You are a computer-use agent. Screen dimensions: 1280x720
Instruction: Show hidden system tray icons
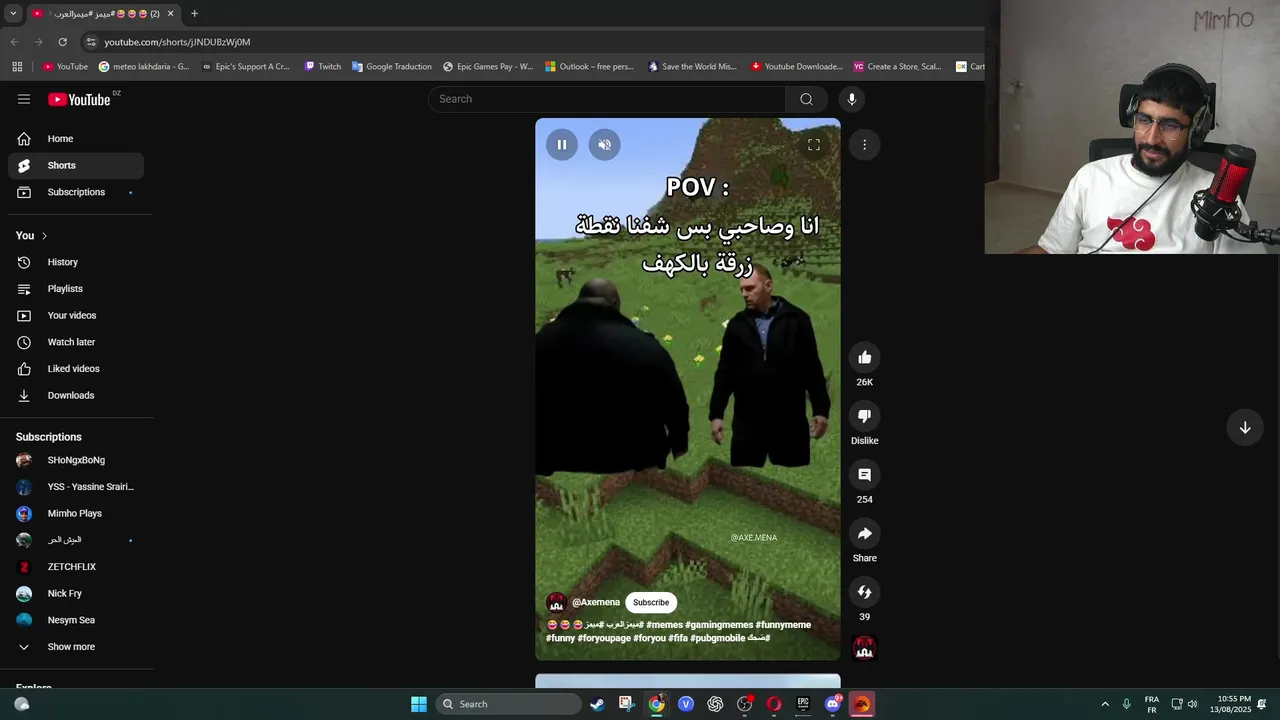click(x=1105, y=704)
